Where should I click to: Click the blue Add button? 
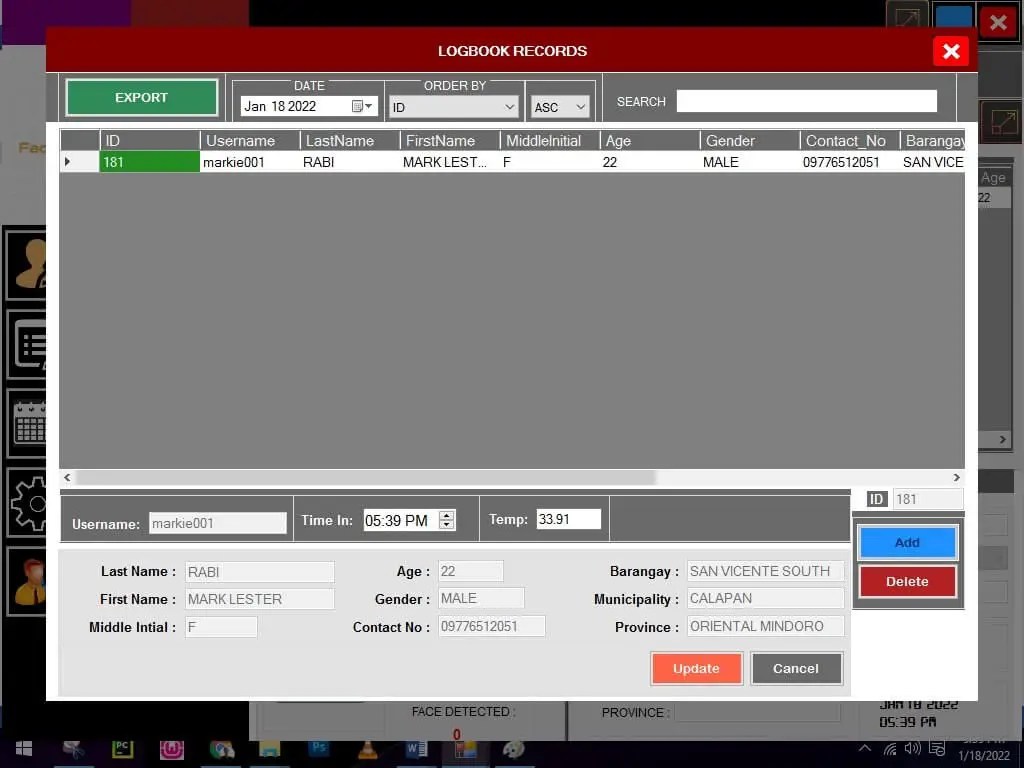[x=907, y=543]
